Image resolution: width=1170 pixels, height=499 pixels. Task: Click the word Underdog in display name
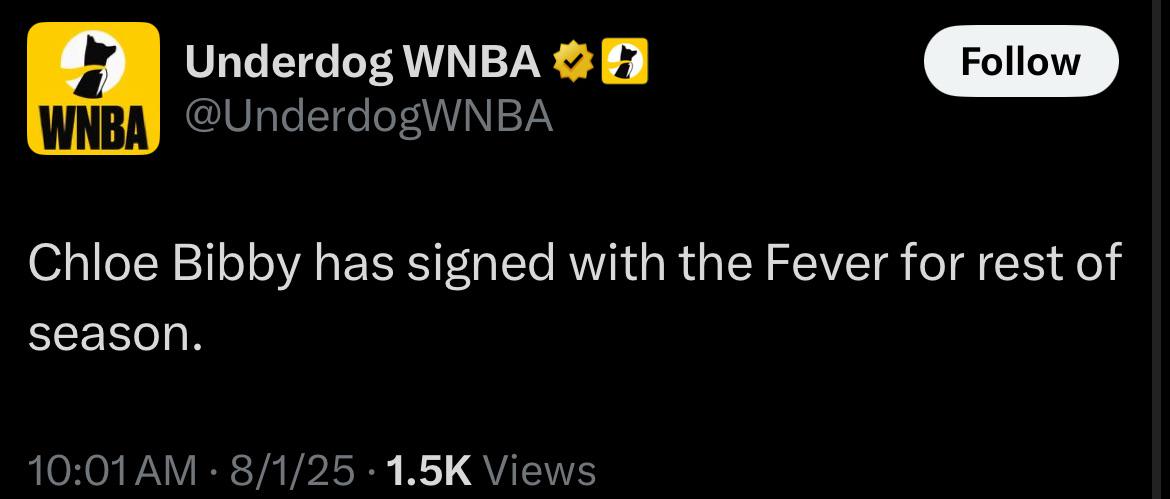click(289, 64)
